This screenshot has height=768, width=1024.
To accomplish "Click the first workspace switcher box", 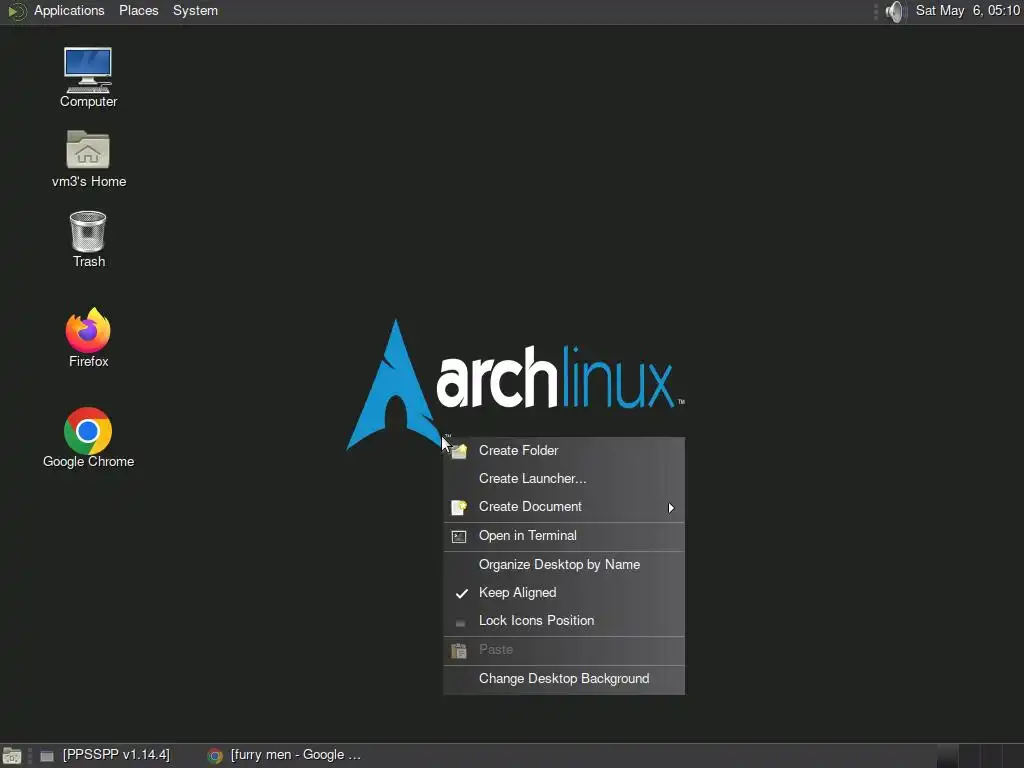I will 948,756.
